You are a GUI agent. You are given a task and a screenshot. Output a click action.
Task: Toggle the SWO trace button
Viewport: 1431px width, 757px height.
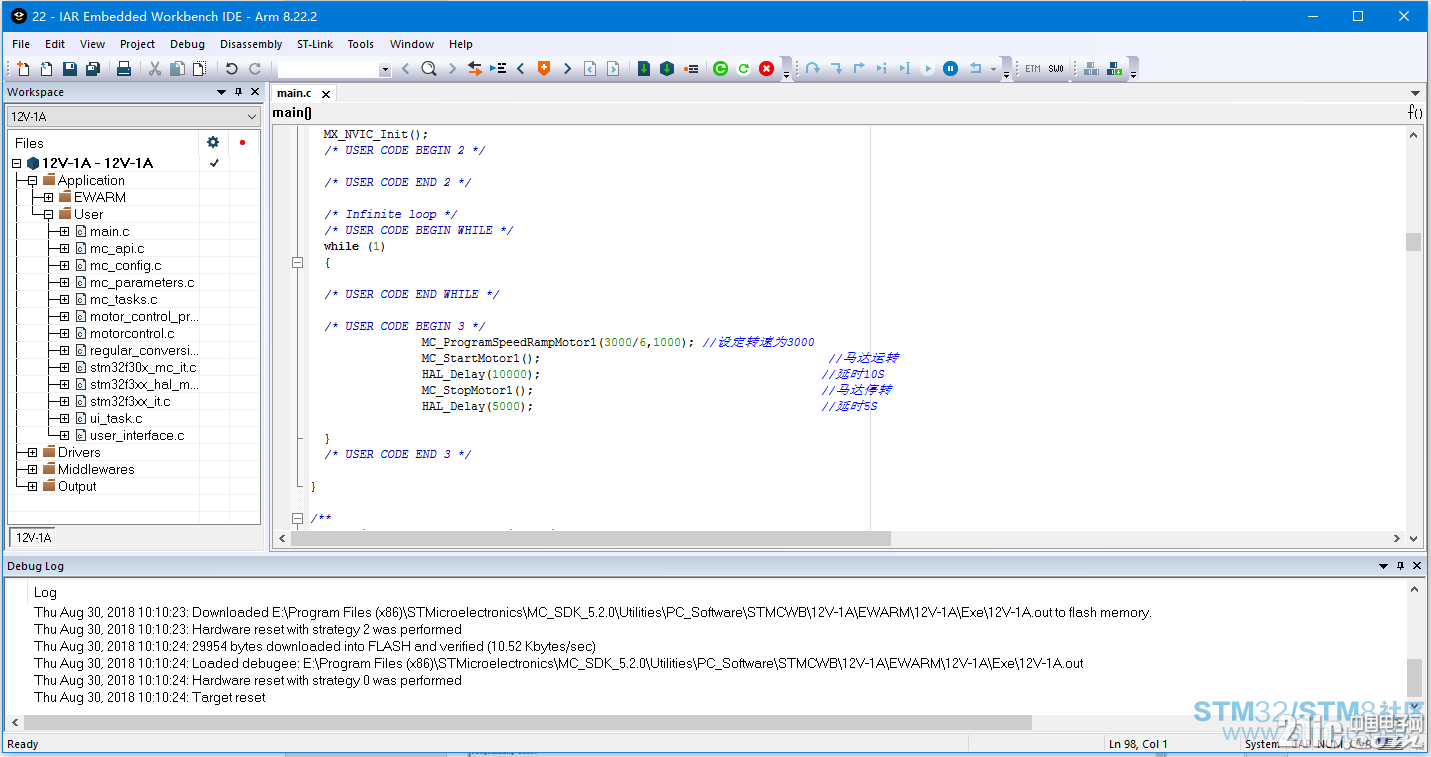tap(1056, 69)
